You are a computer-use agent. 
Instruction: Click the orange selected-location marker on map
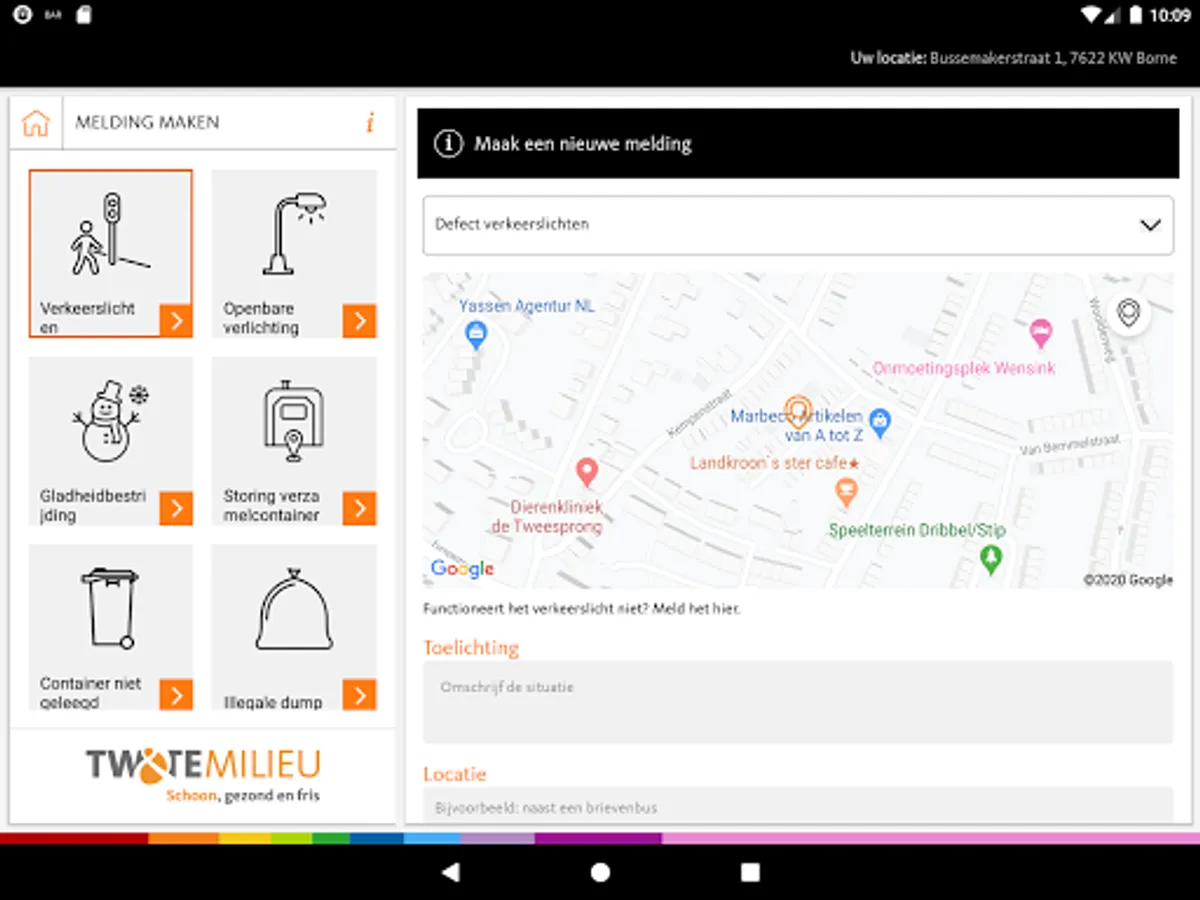pyautogui.click(x=797, y=410)
